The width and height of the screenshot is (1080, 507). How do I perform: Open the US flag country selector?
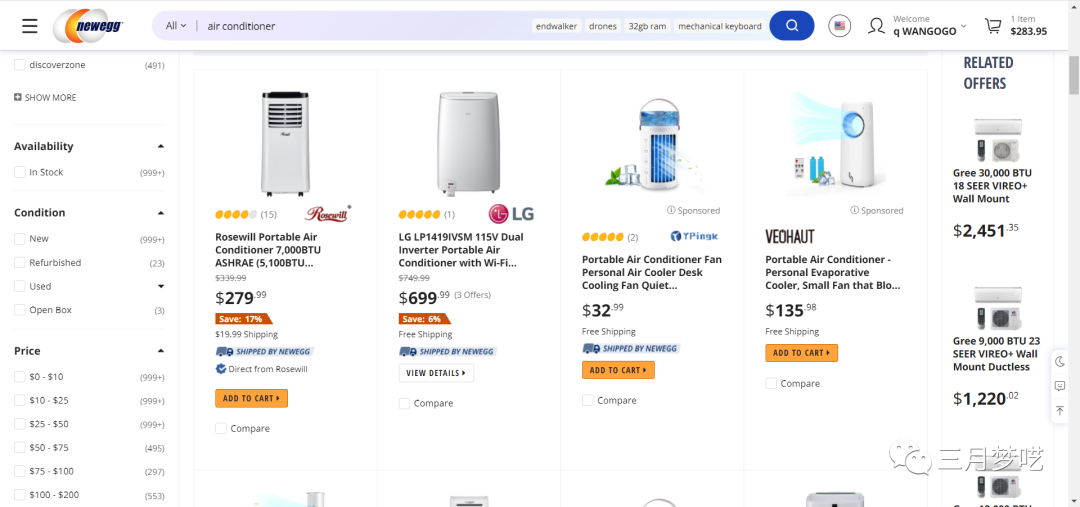tap(840, 26)
